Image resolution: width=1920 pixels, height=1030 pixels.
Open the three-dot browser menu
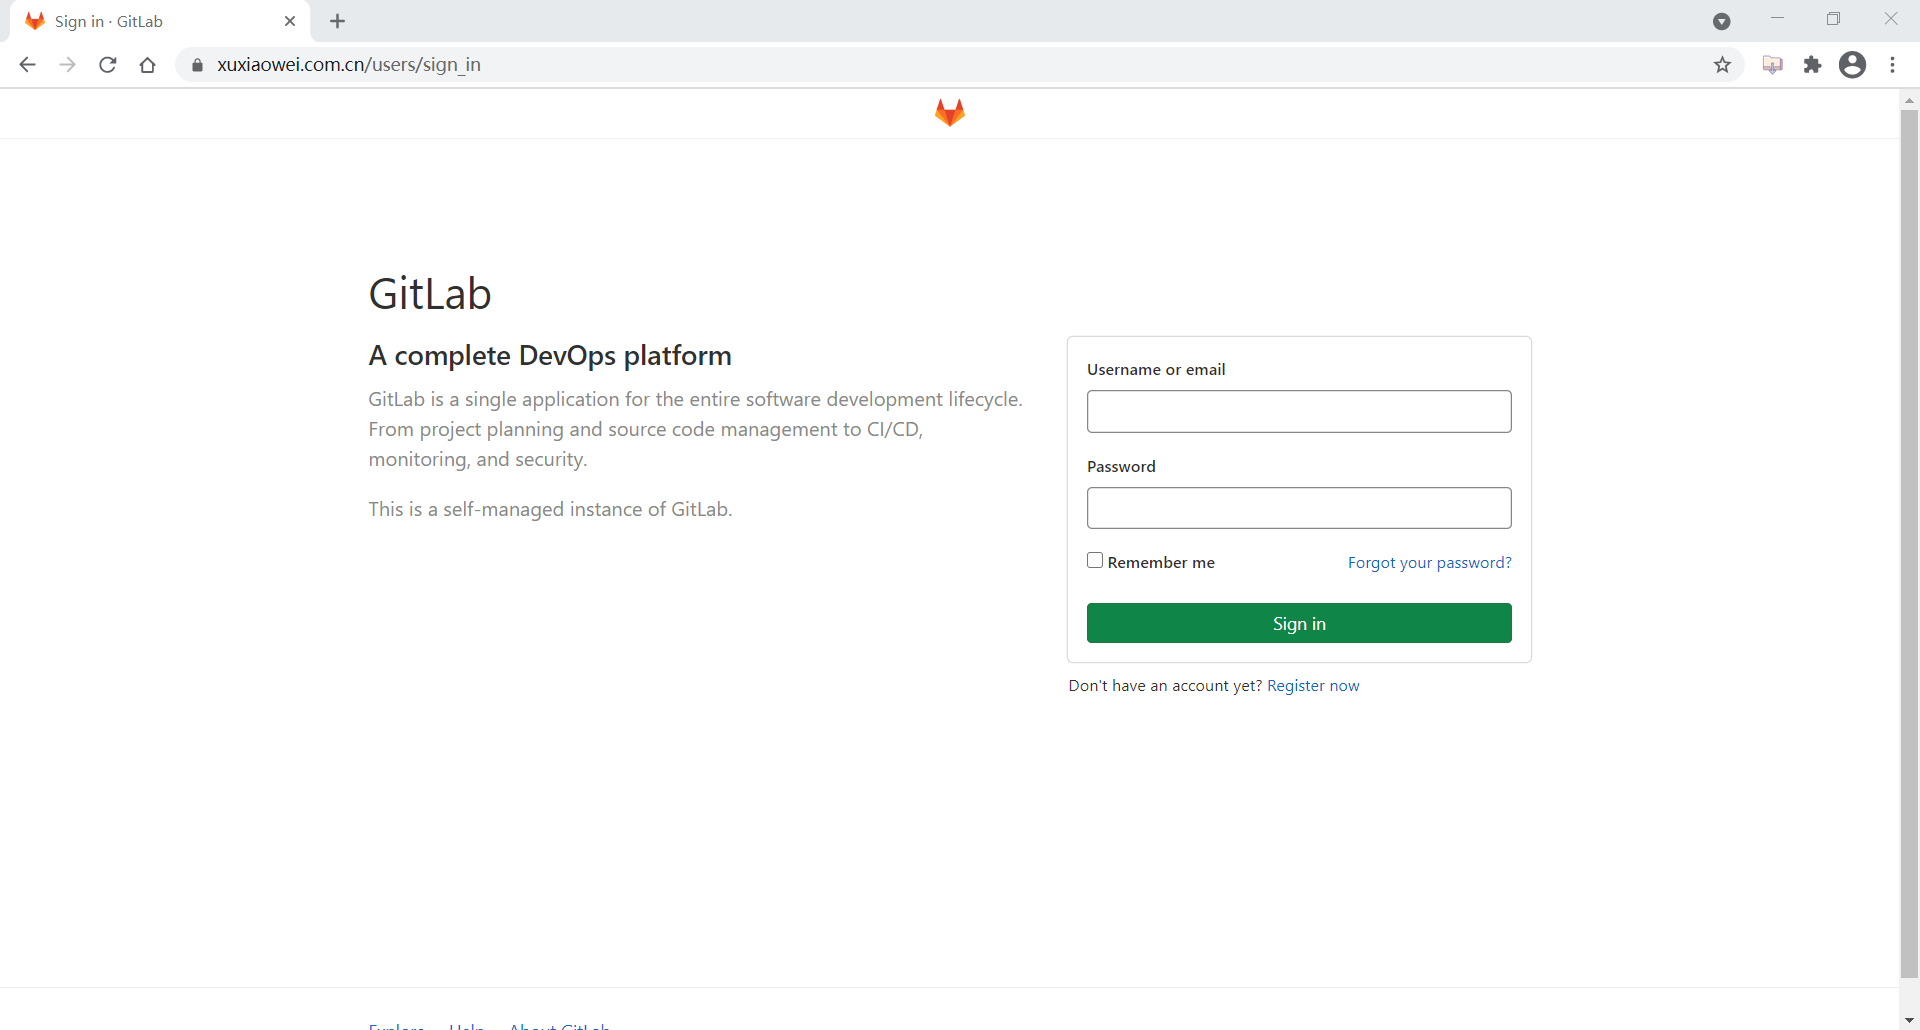(x=1893, y=64)
